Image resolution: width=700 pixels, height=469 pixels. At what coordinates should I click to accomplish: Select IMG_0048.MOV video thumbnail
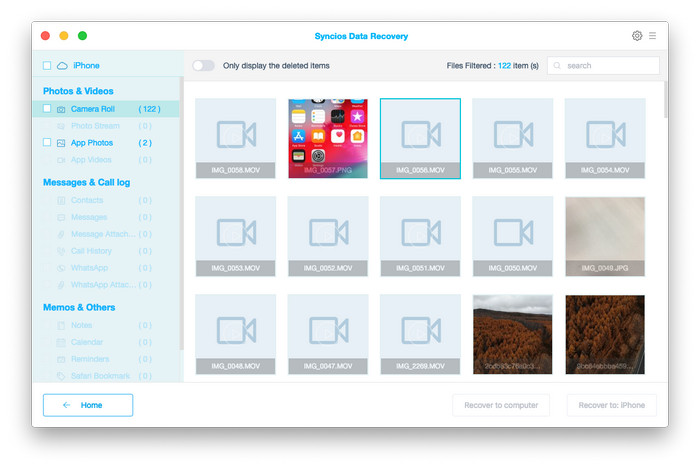pyautogui.click(x=236, y=334)
